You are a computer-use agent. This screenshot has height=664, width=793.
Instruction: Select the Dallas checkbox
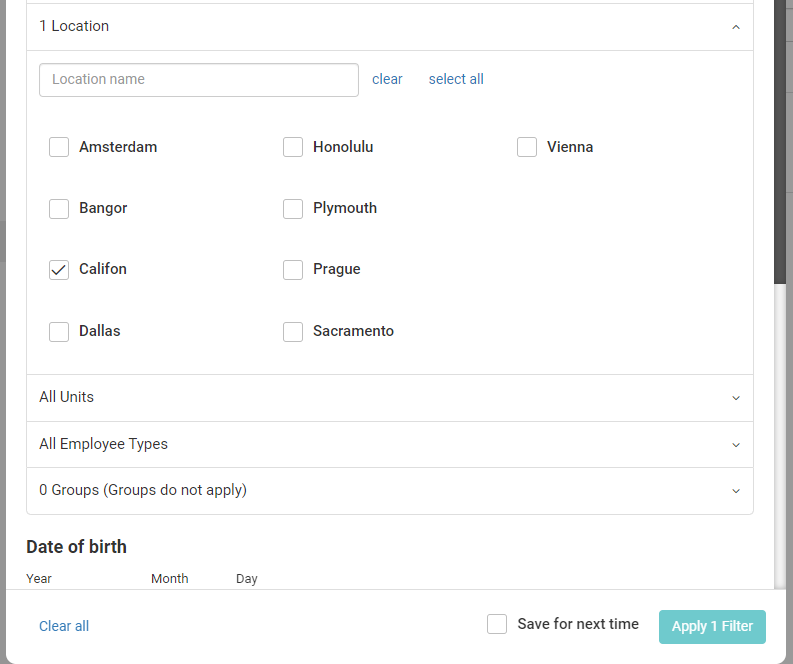[59, 331]
